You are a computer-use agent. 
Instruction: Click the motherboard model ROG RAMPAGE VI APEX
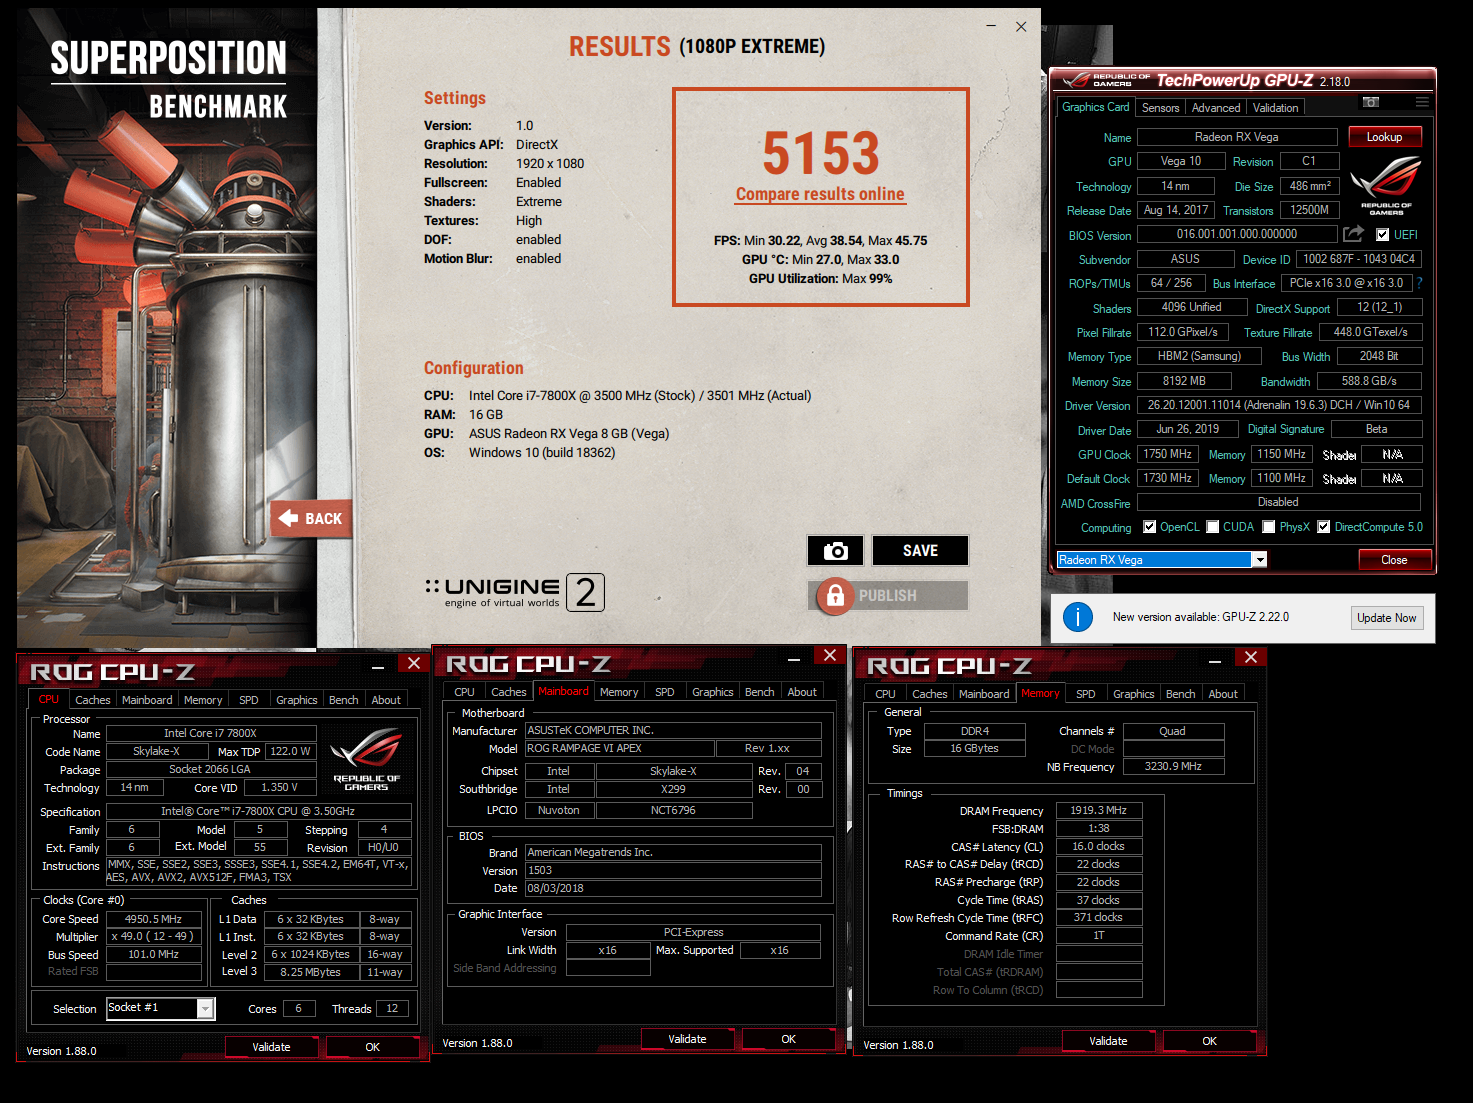click(x=620, y=748)
